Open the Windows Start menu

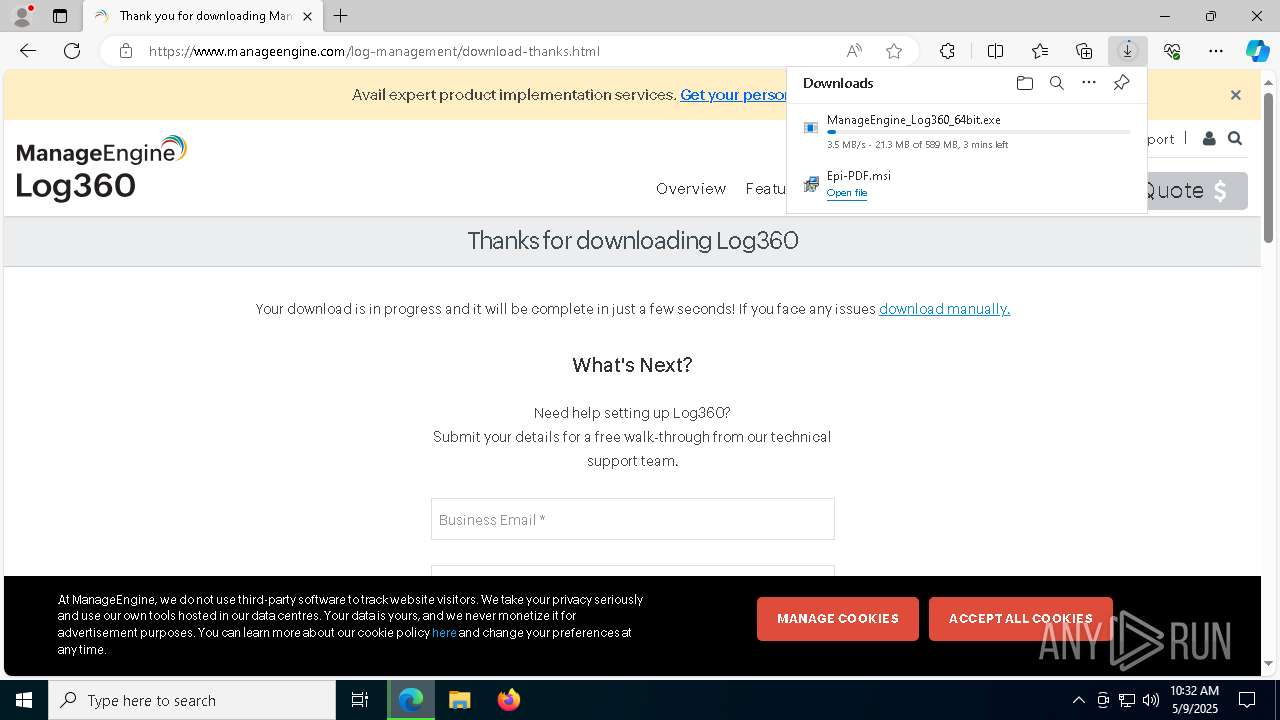[24, 700]
